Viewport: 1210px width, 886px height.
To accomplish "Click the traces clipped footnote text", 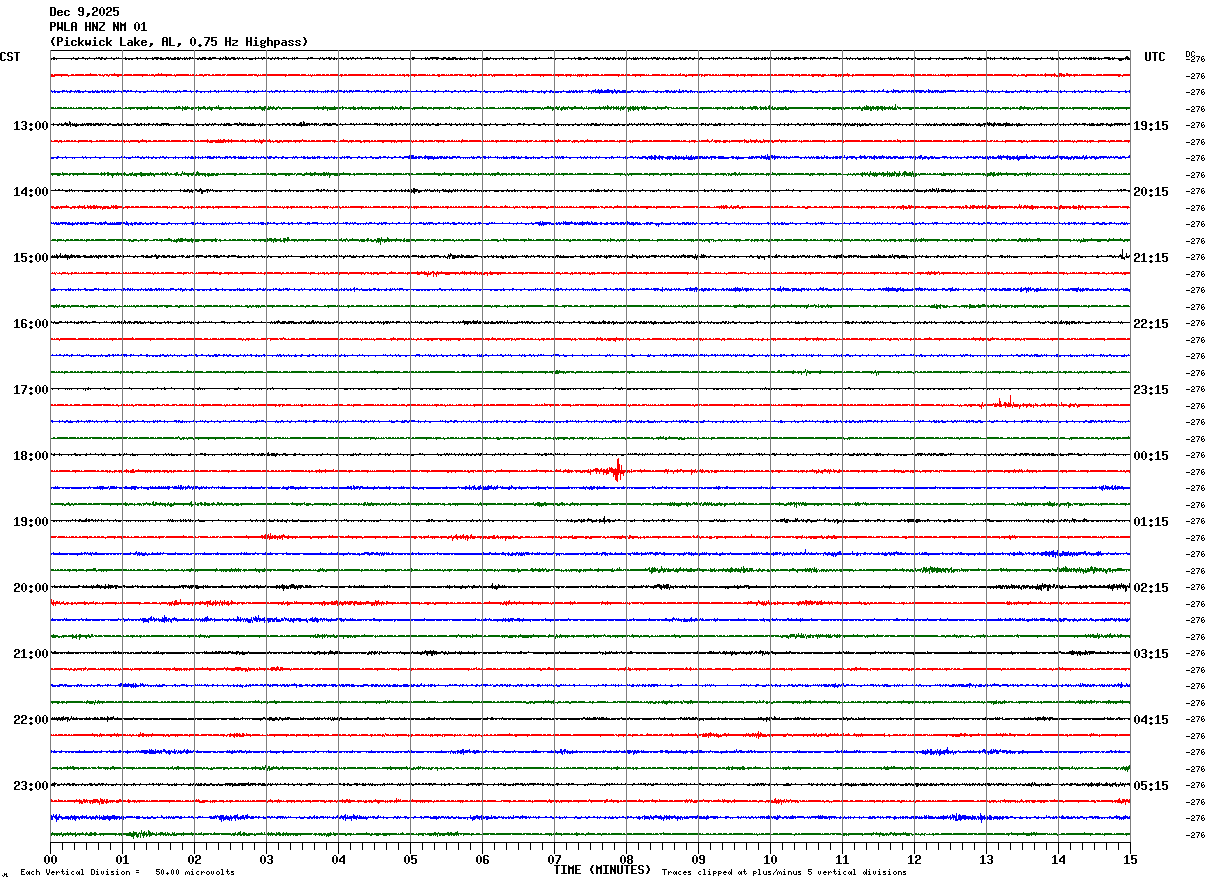I will click(784, 873).
